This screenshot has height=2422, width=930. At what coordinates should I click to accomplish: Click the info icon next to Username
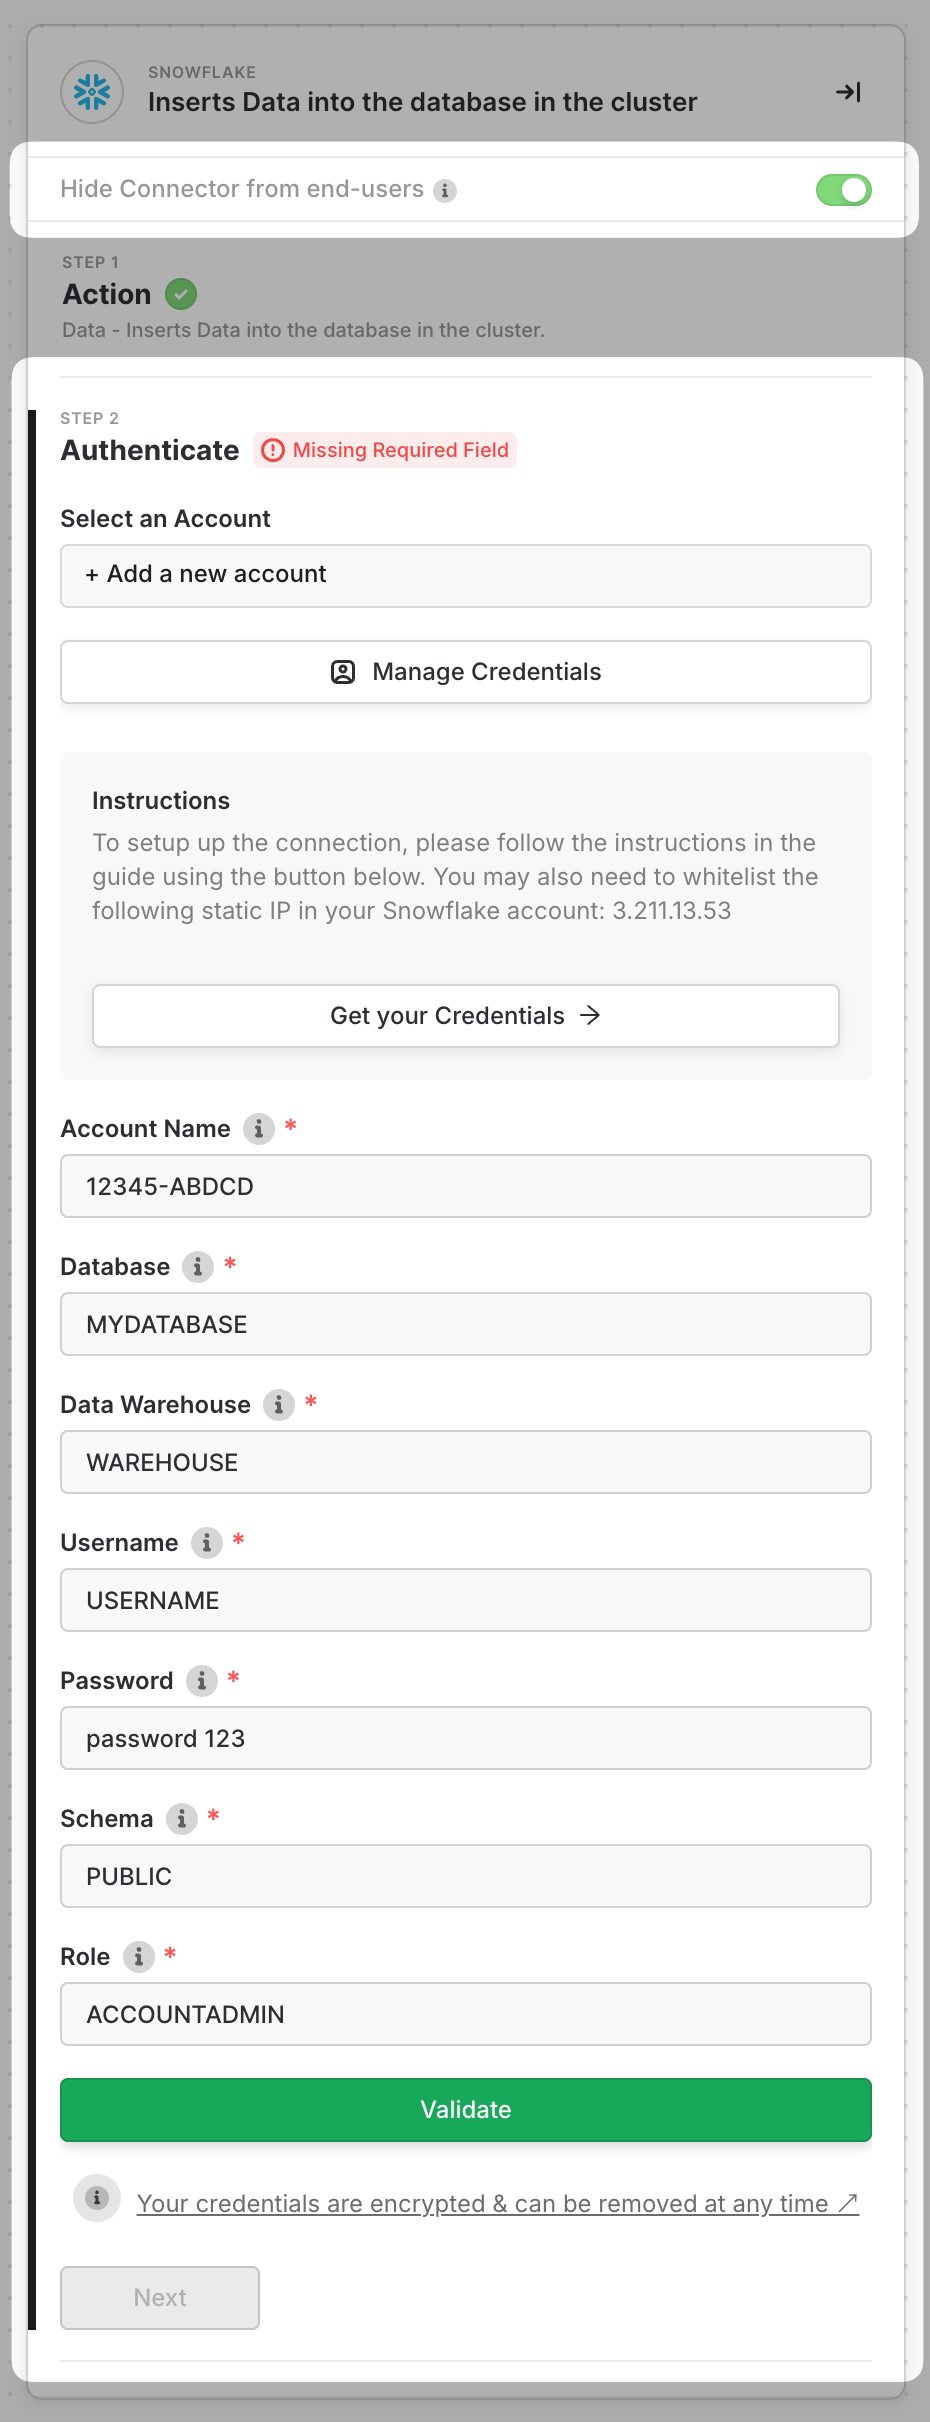[x=207, y=1543]
